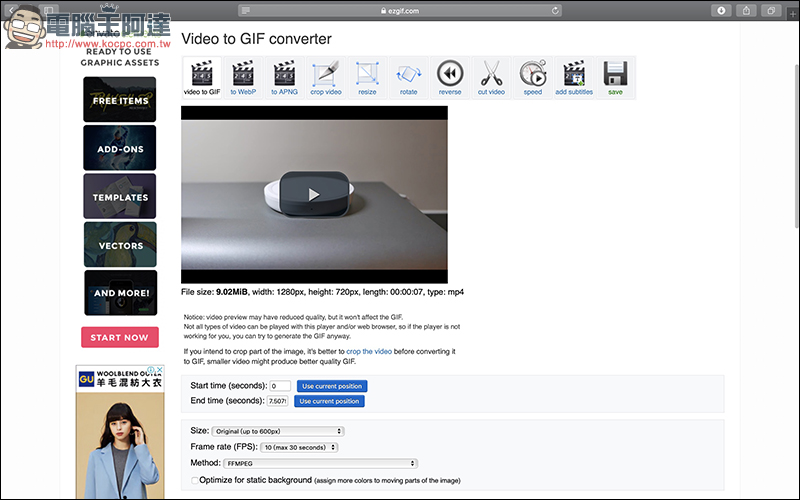The image size is (800, 500).
Task: Open the rotate tool
Action: point(408,78)
